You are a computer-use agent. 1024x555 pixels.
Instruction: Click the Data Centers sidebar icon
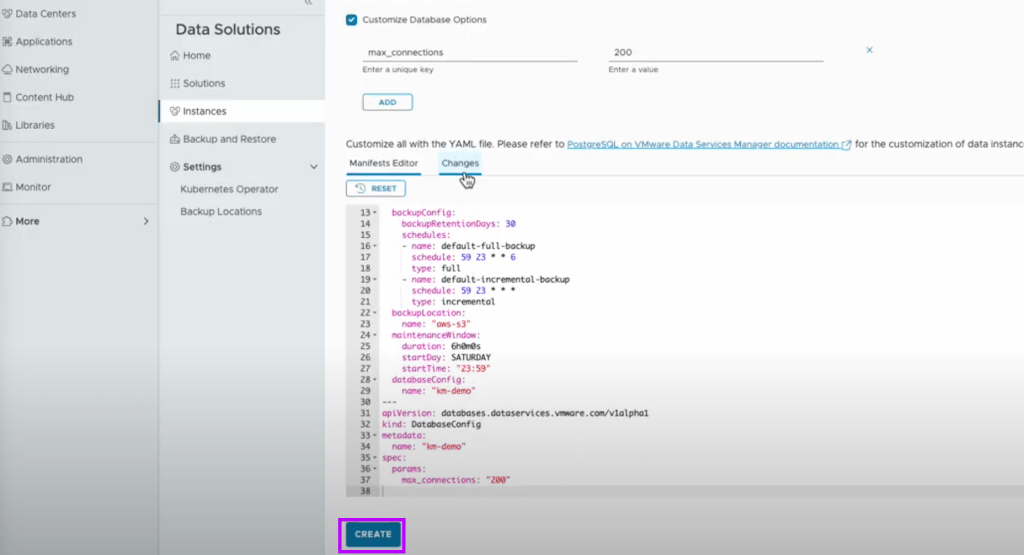8,14
